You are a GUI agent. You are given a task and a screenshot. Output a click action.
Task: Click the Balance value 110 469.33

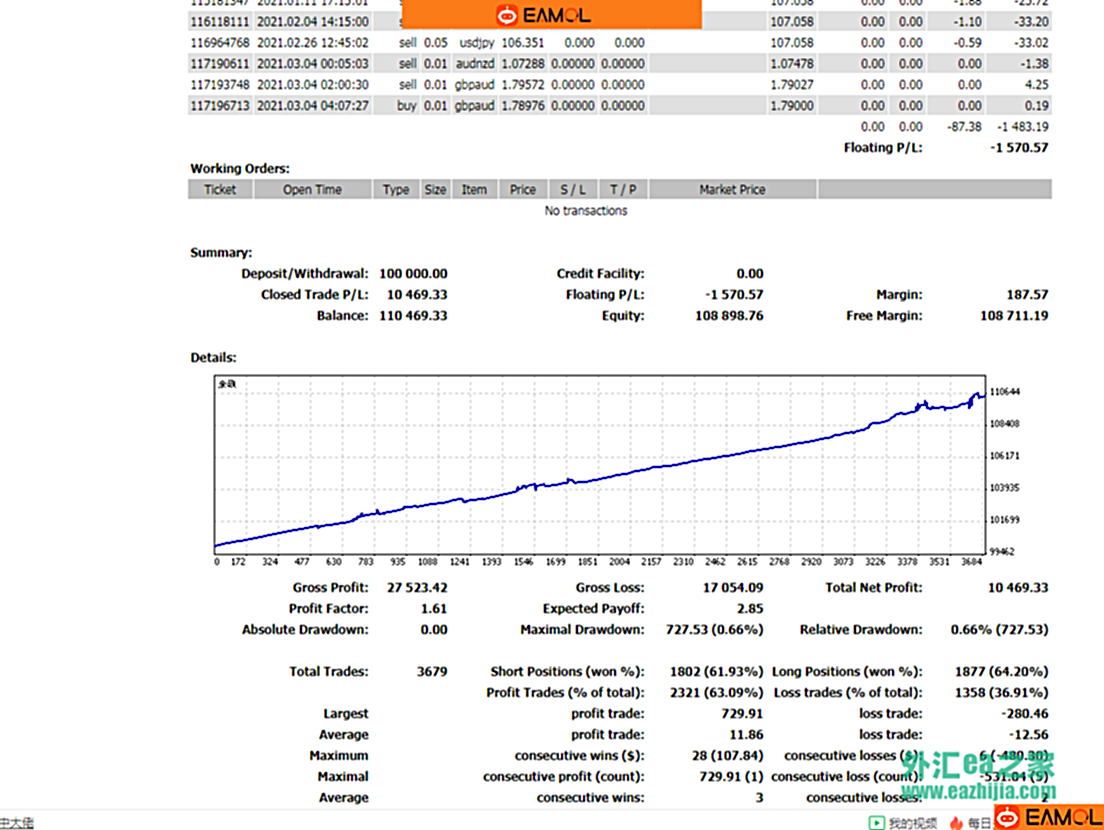[x=413, y=316]
